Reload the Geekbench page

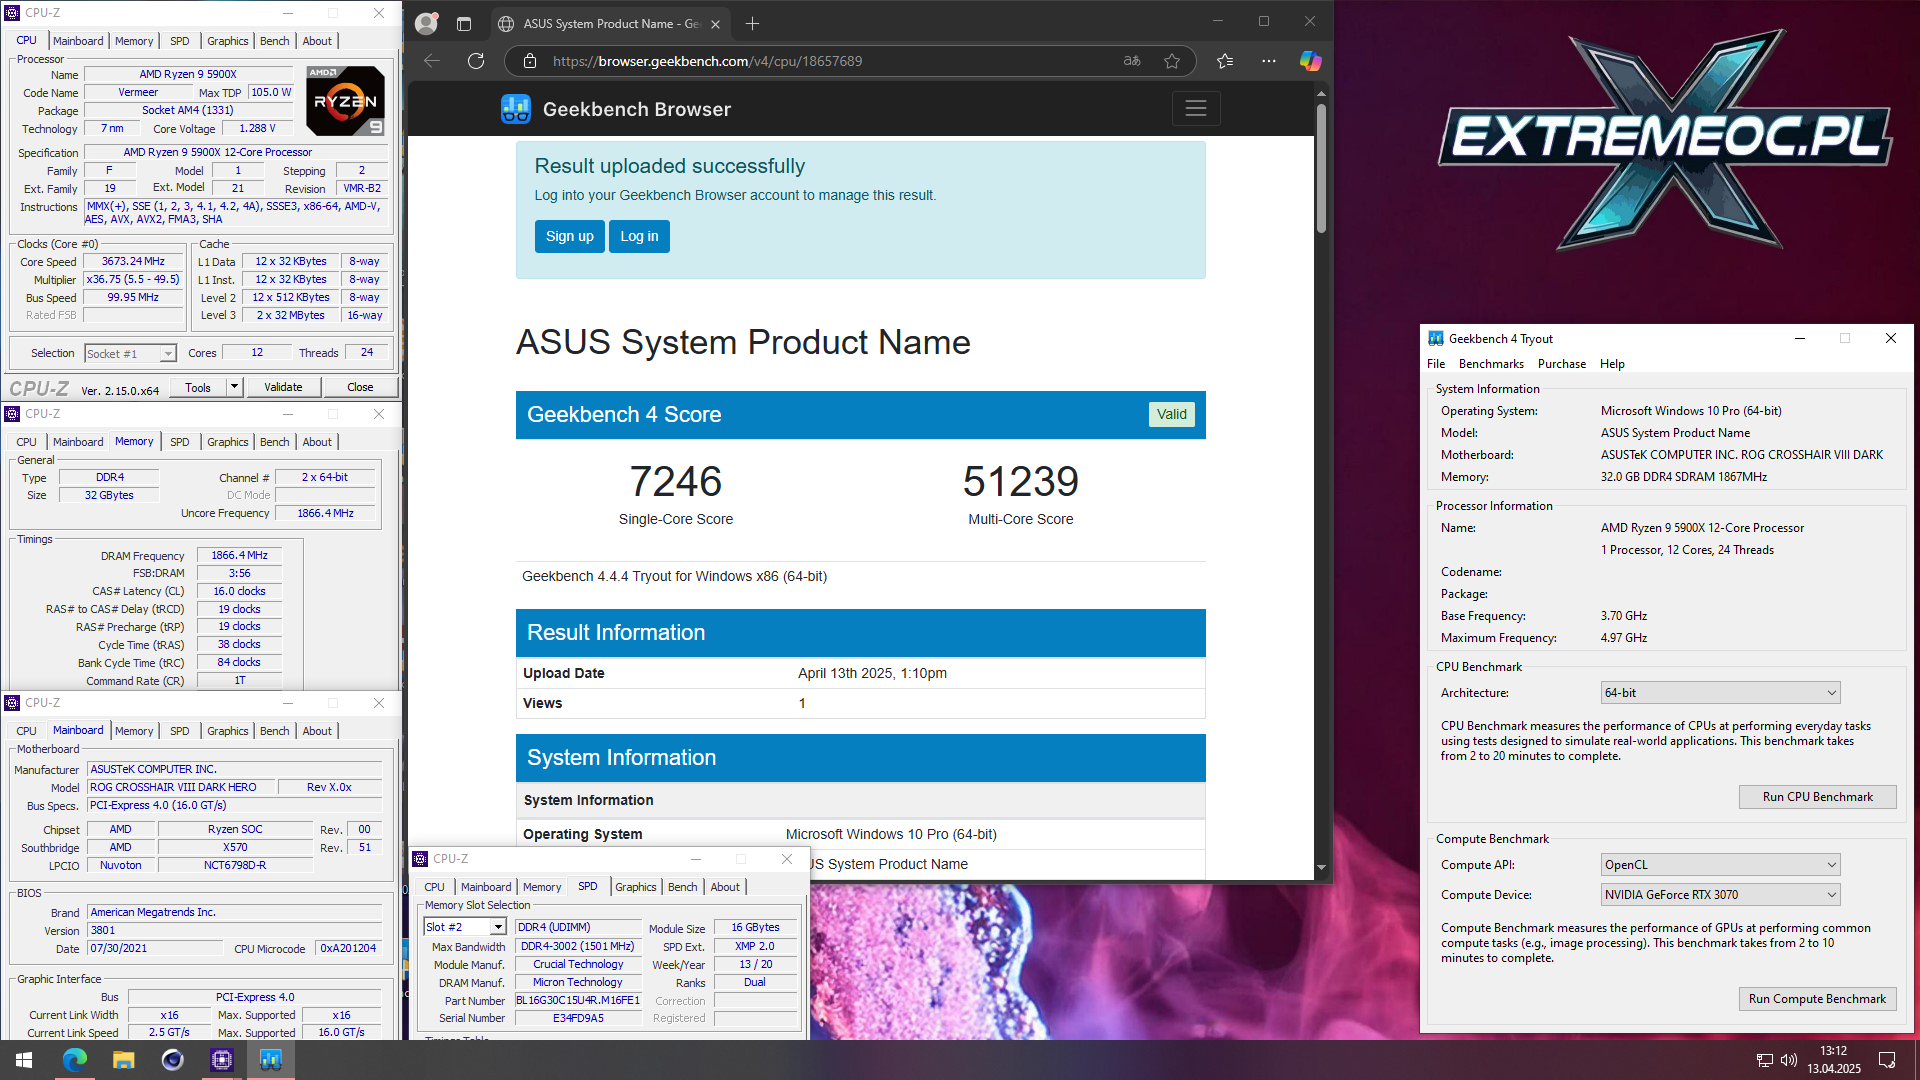pos(476,61)
